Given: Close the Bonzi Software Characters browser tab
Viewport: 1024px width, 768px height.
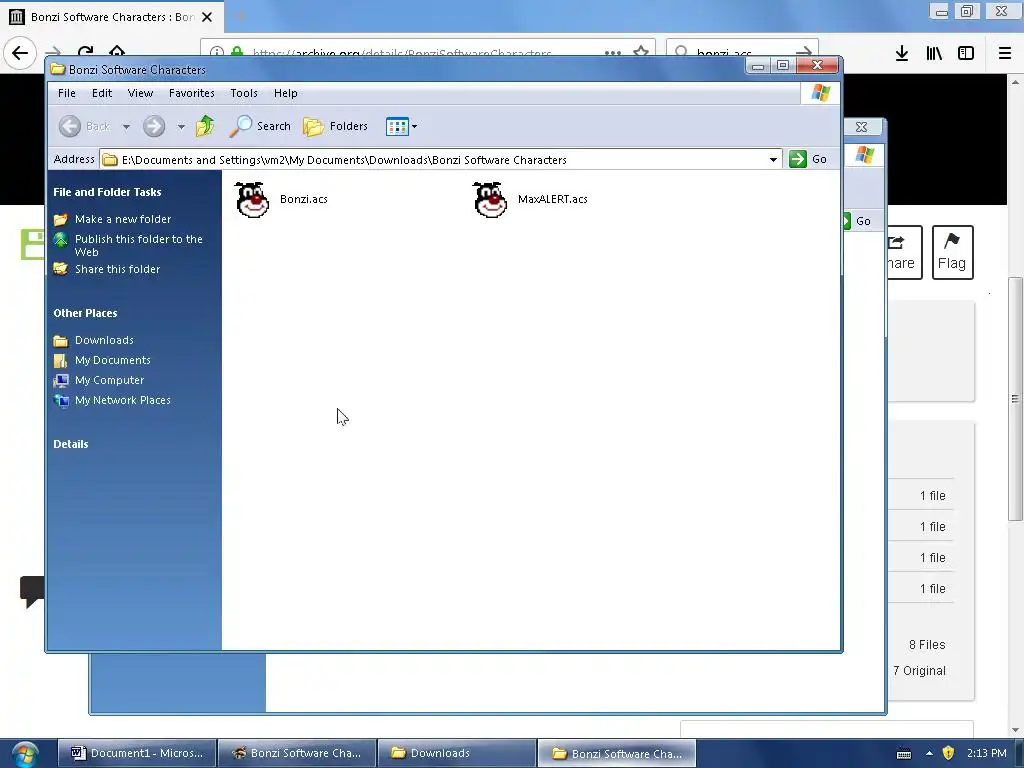Looking at the screenshot, I should 207,17.
